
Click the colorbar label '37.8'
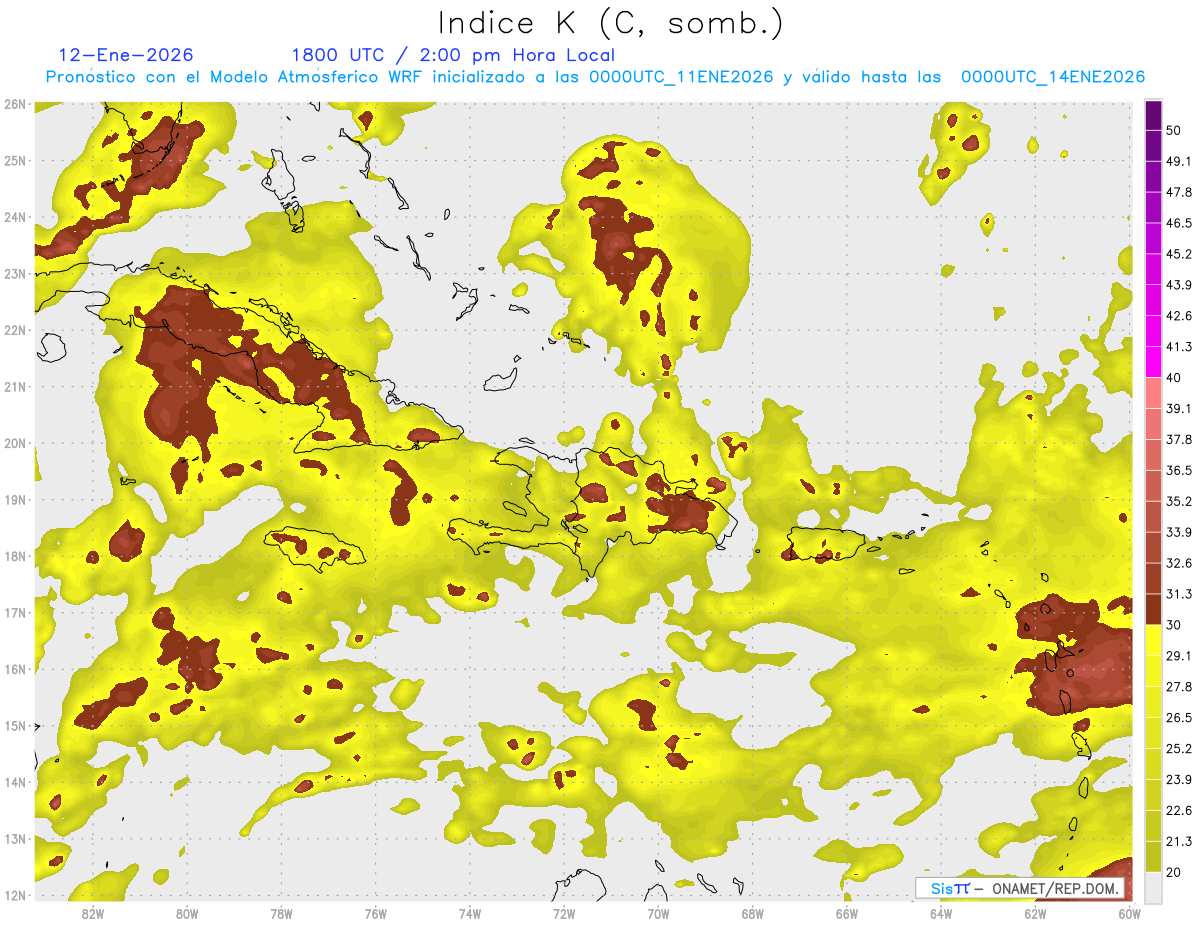point(1179,439)
